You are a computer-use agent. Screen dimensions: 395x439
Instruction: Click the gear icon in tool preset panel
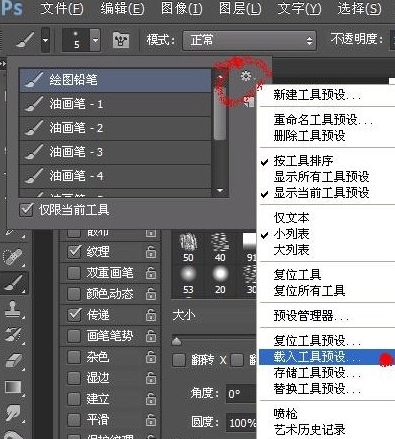point(246,76)
